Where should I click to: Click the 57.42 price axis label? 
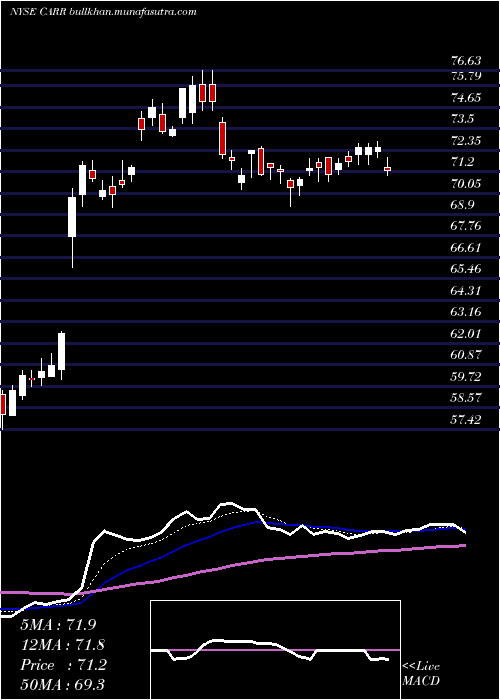[x=467, y=419]
